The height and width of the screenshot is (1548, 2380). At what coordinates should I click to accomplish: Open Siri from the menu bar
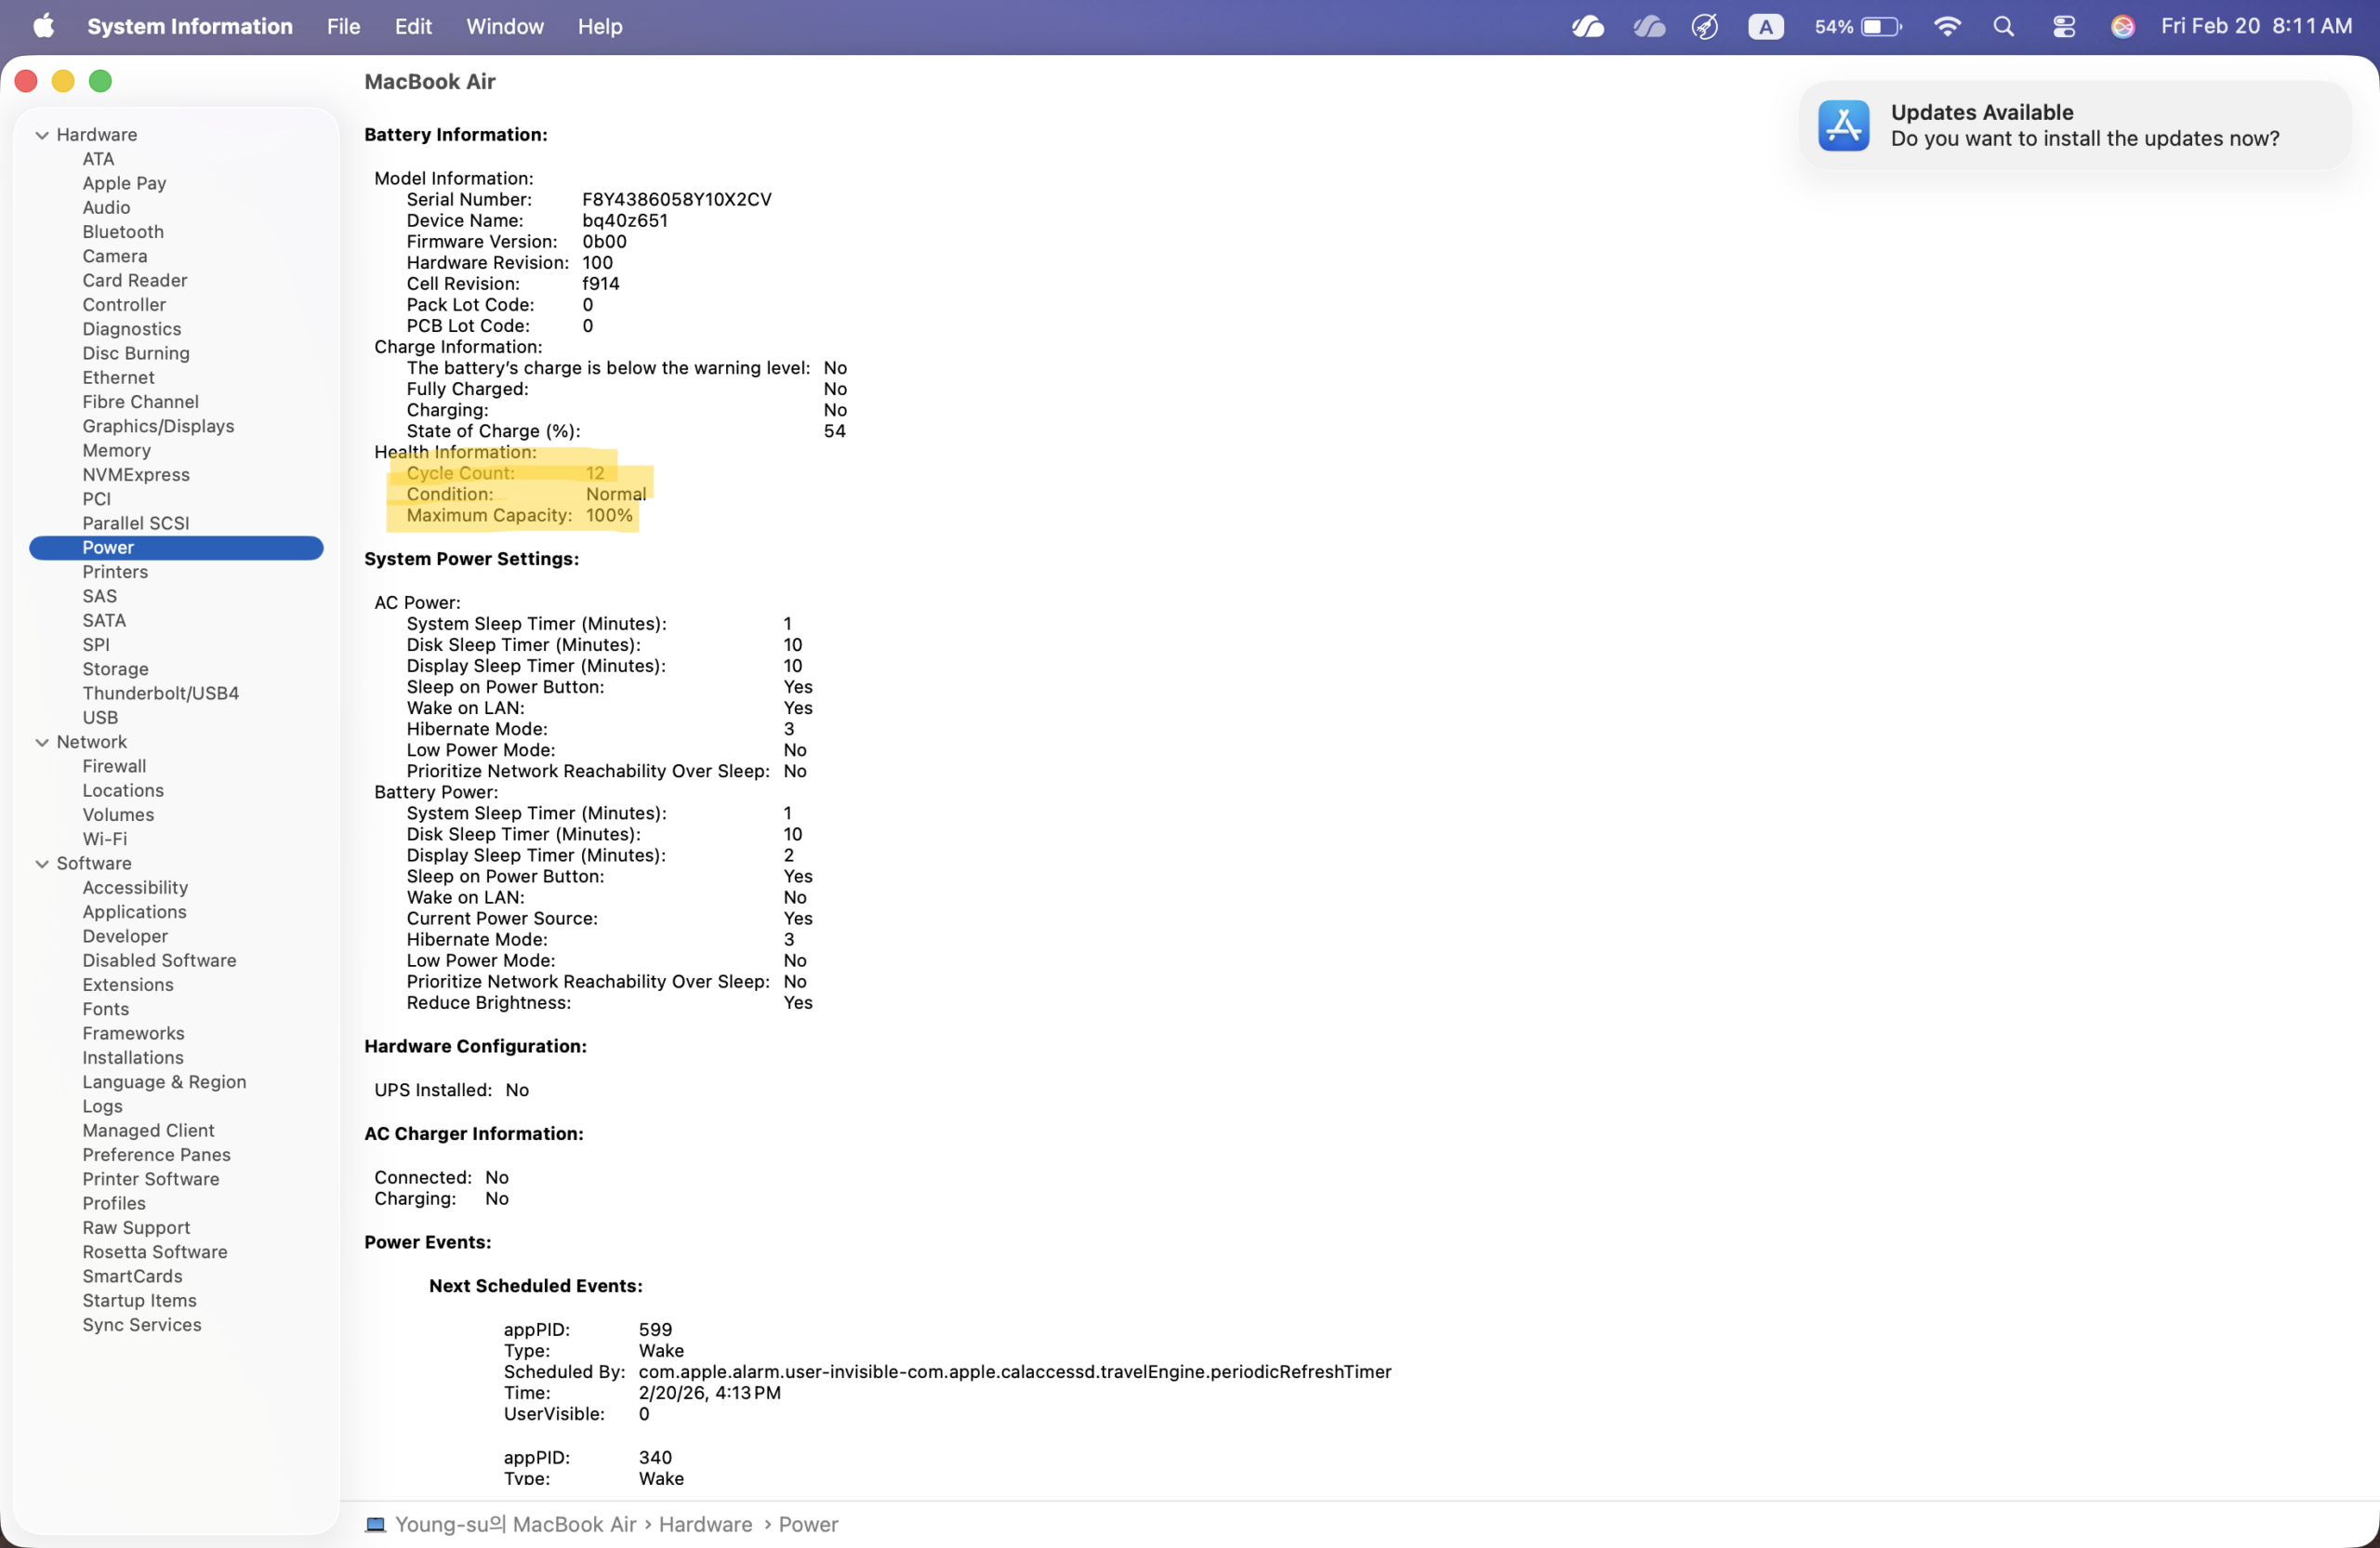click(2122, 26)
